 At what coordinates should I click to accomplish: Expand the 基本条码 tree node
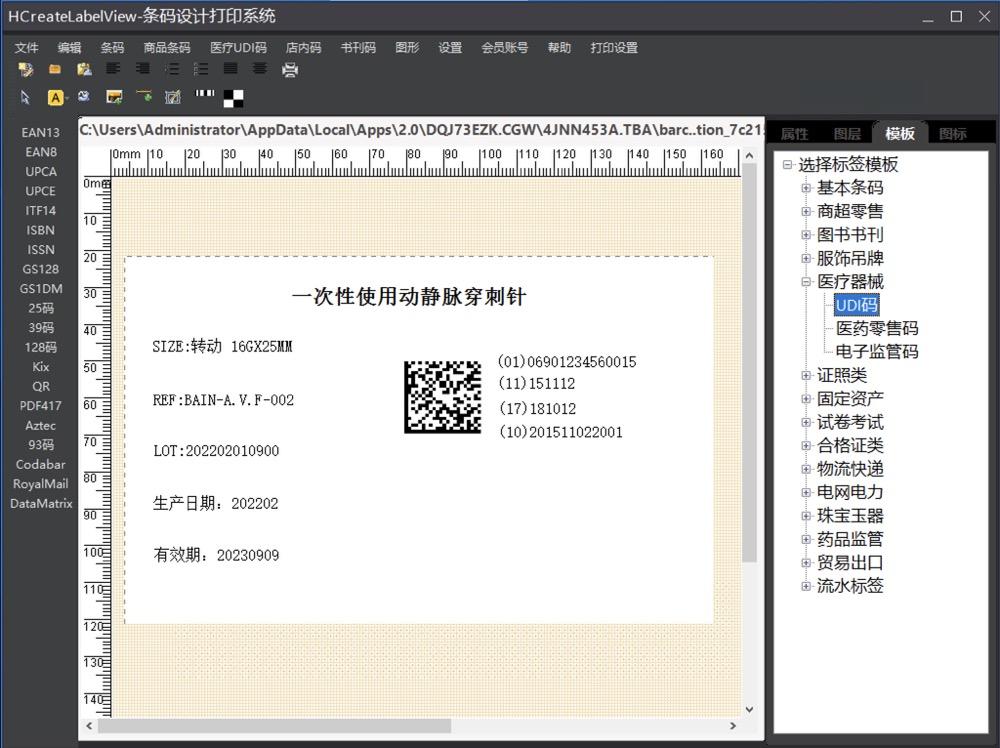point(806,187)
